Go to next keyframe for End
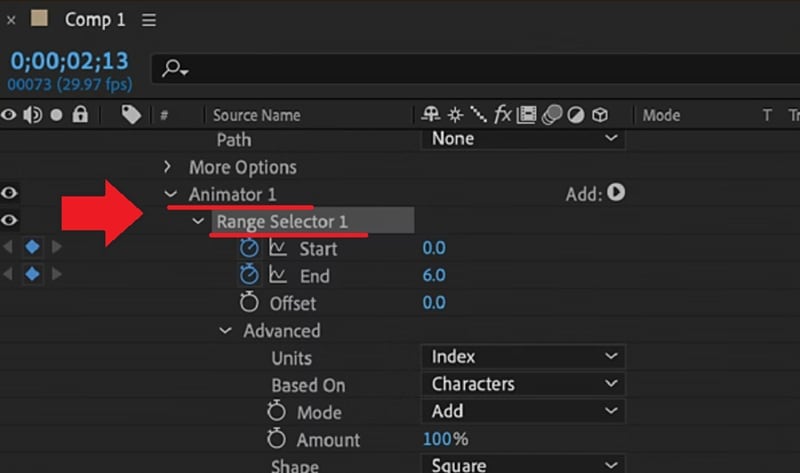The image size is (800, 473). [57, 274]
